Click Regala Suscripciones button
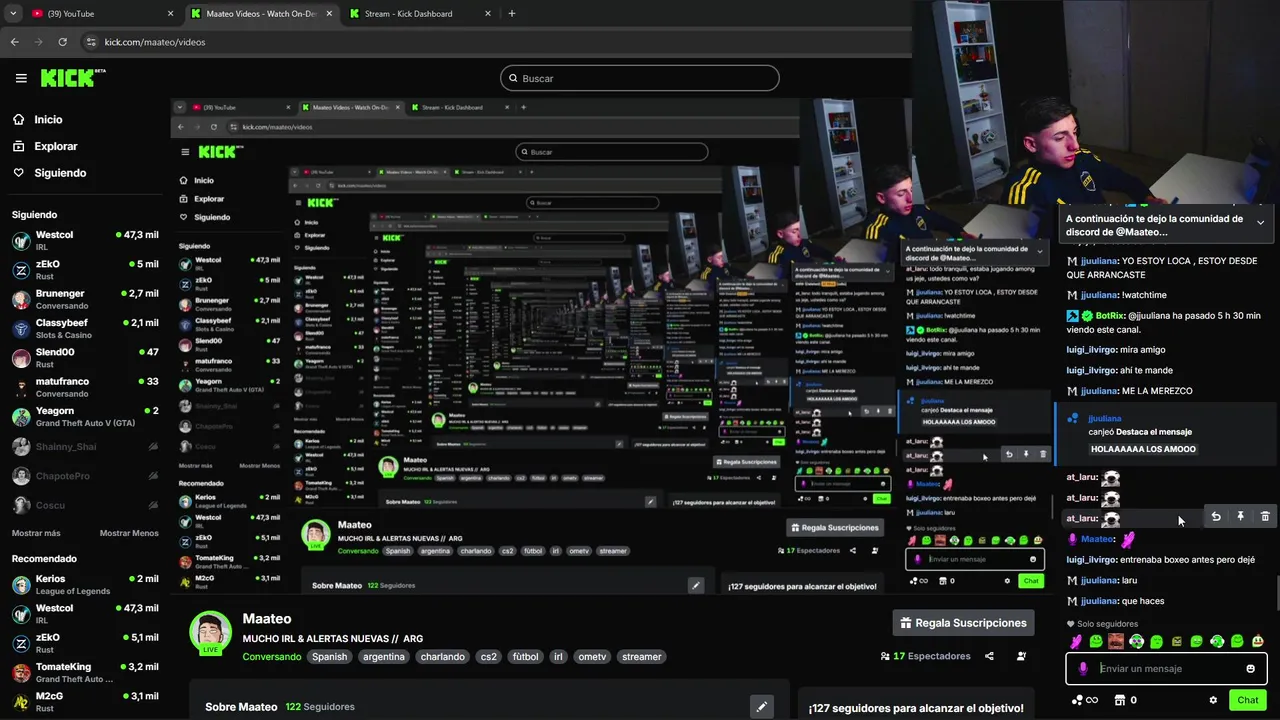Viewport: 1280px width, 720px height. coord(963,623)
